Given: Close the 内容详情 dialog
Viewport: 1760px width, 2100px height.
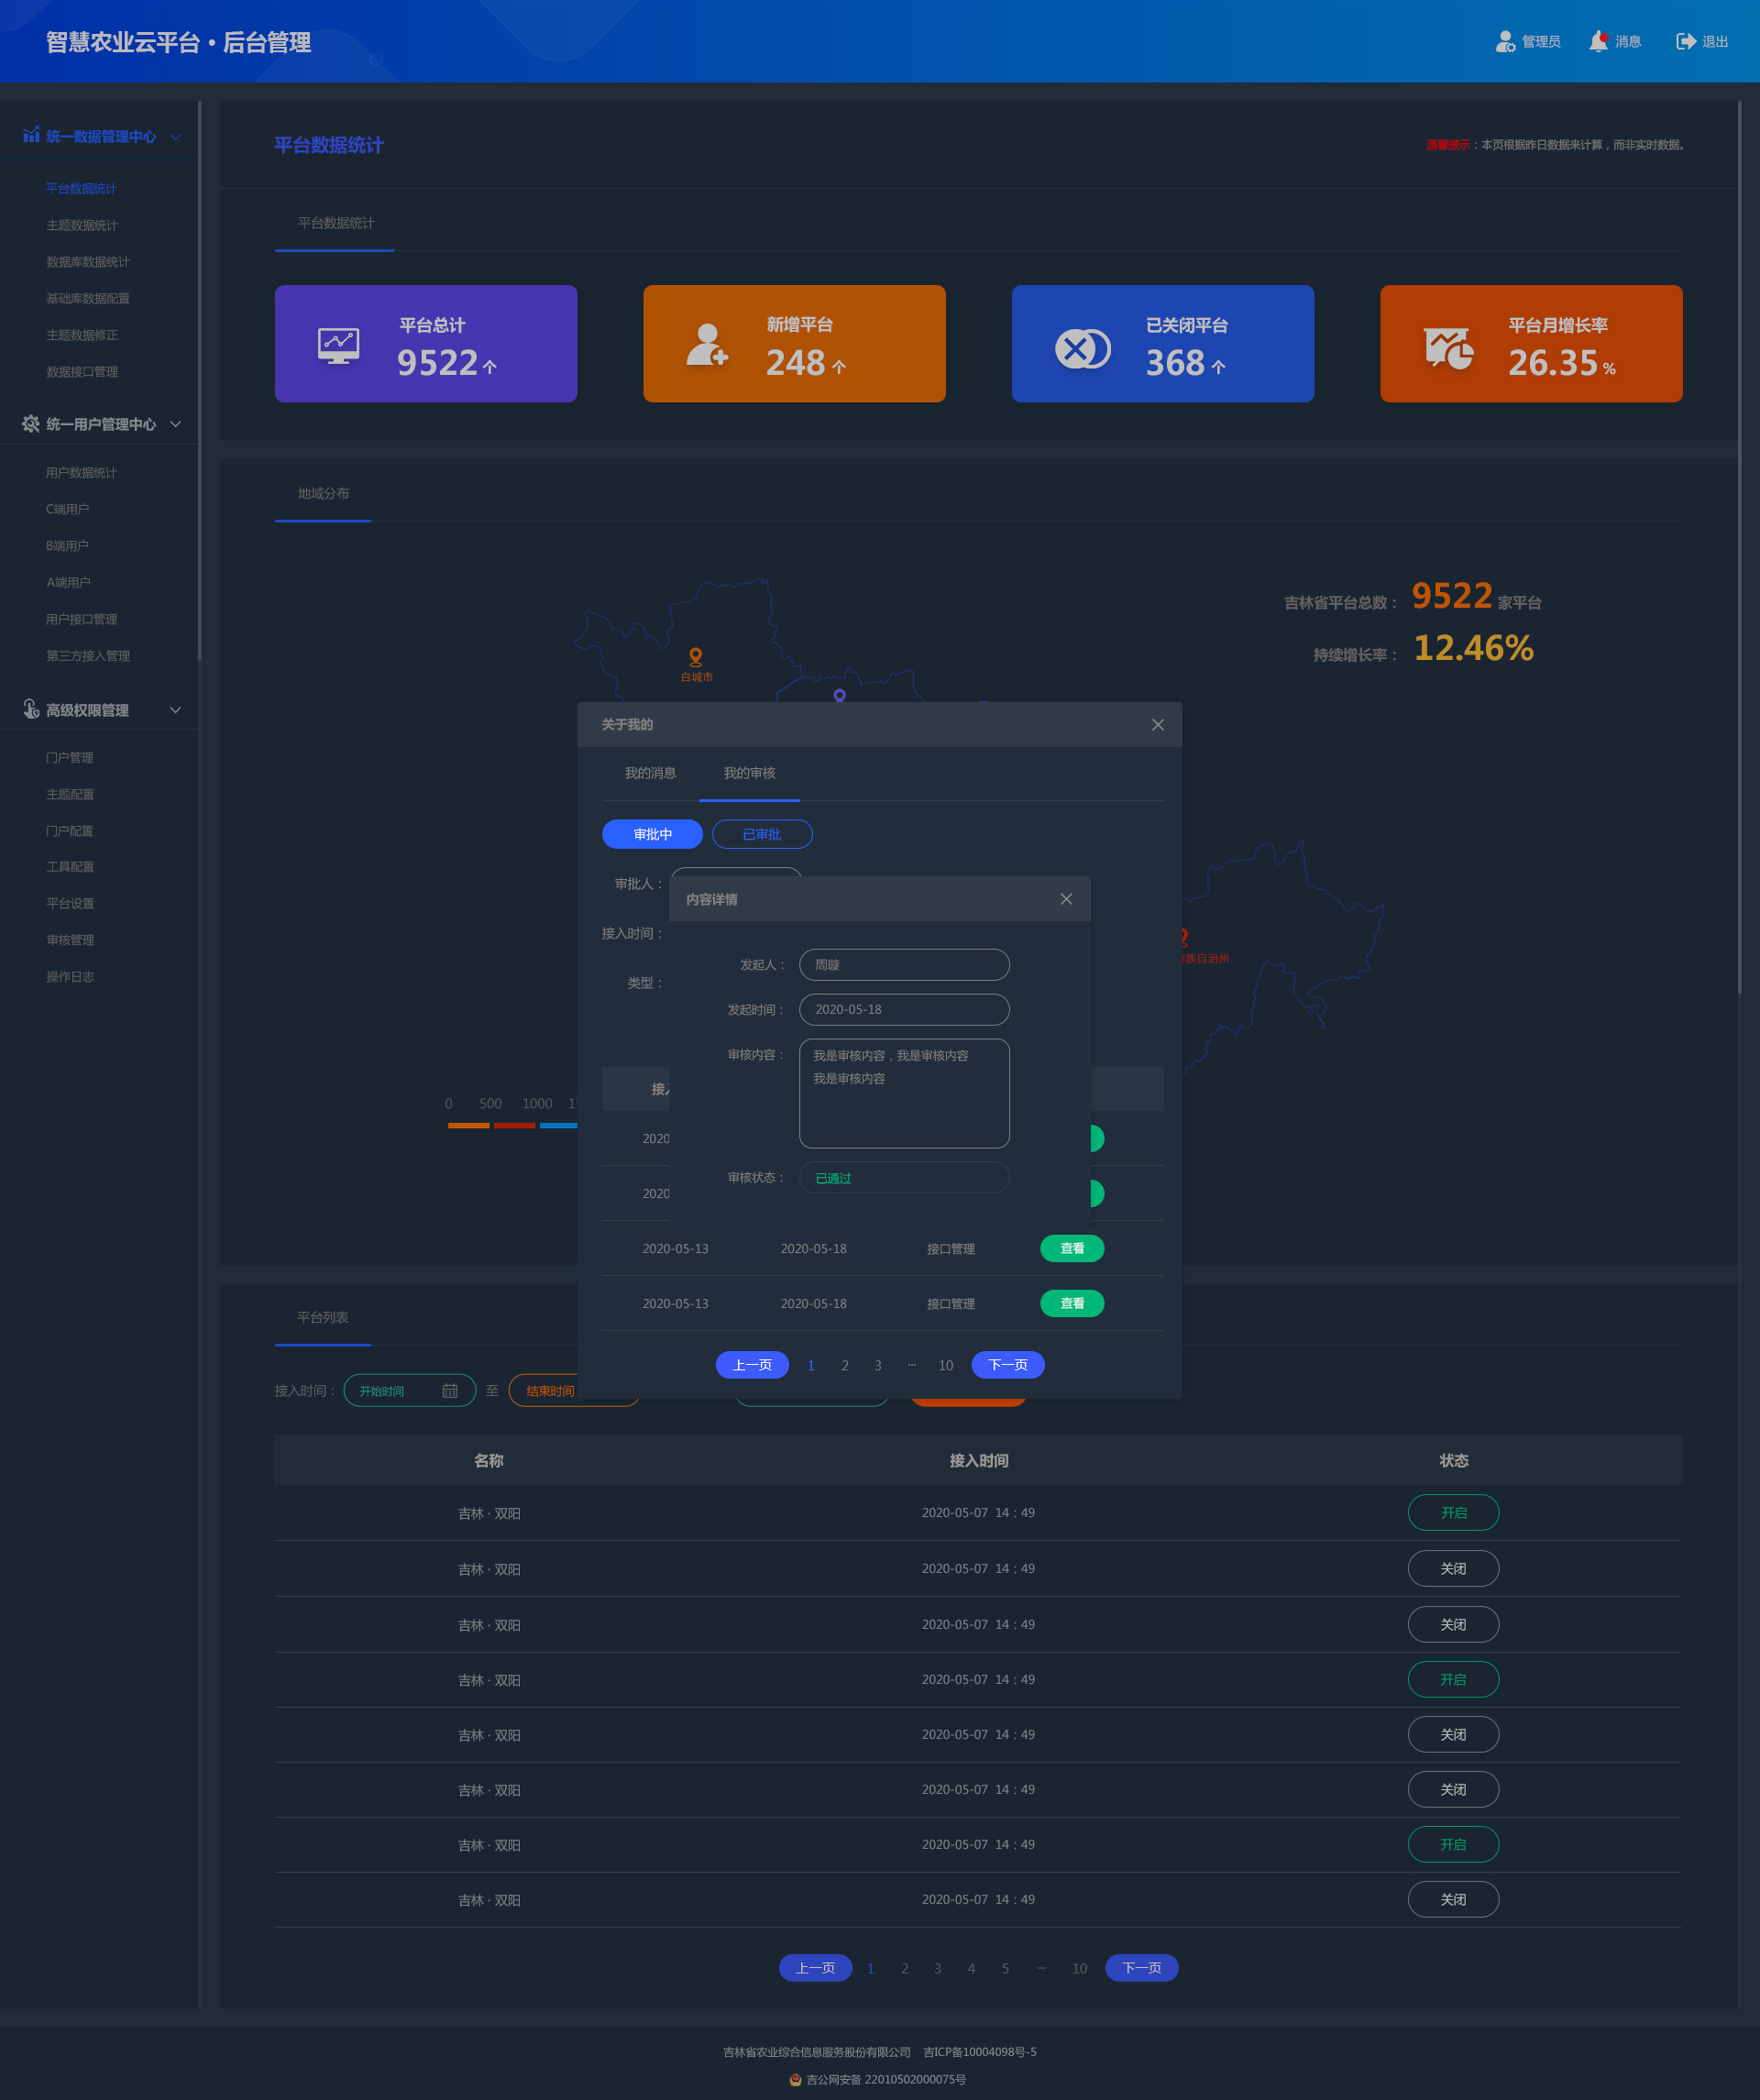Looking at the screenshot, I should click(1066, 899).
